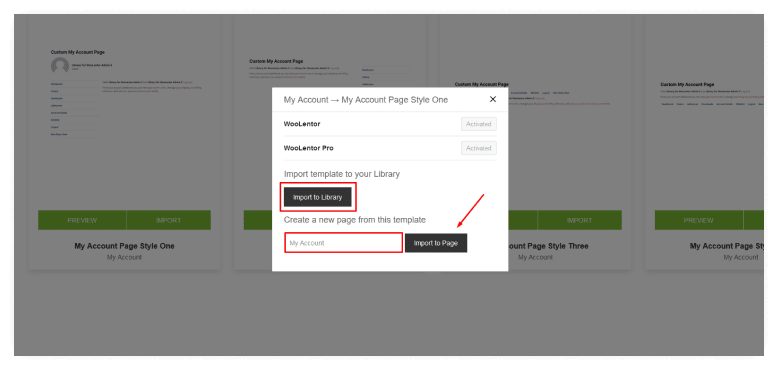The height and width of the screenshot is (370, 778).
Task: Click WooLentor Pro Activated status button
Action: [478, 148]
